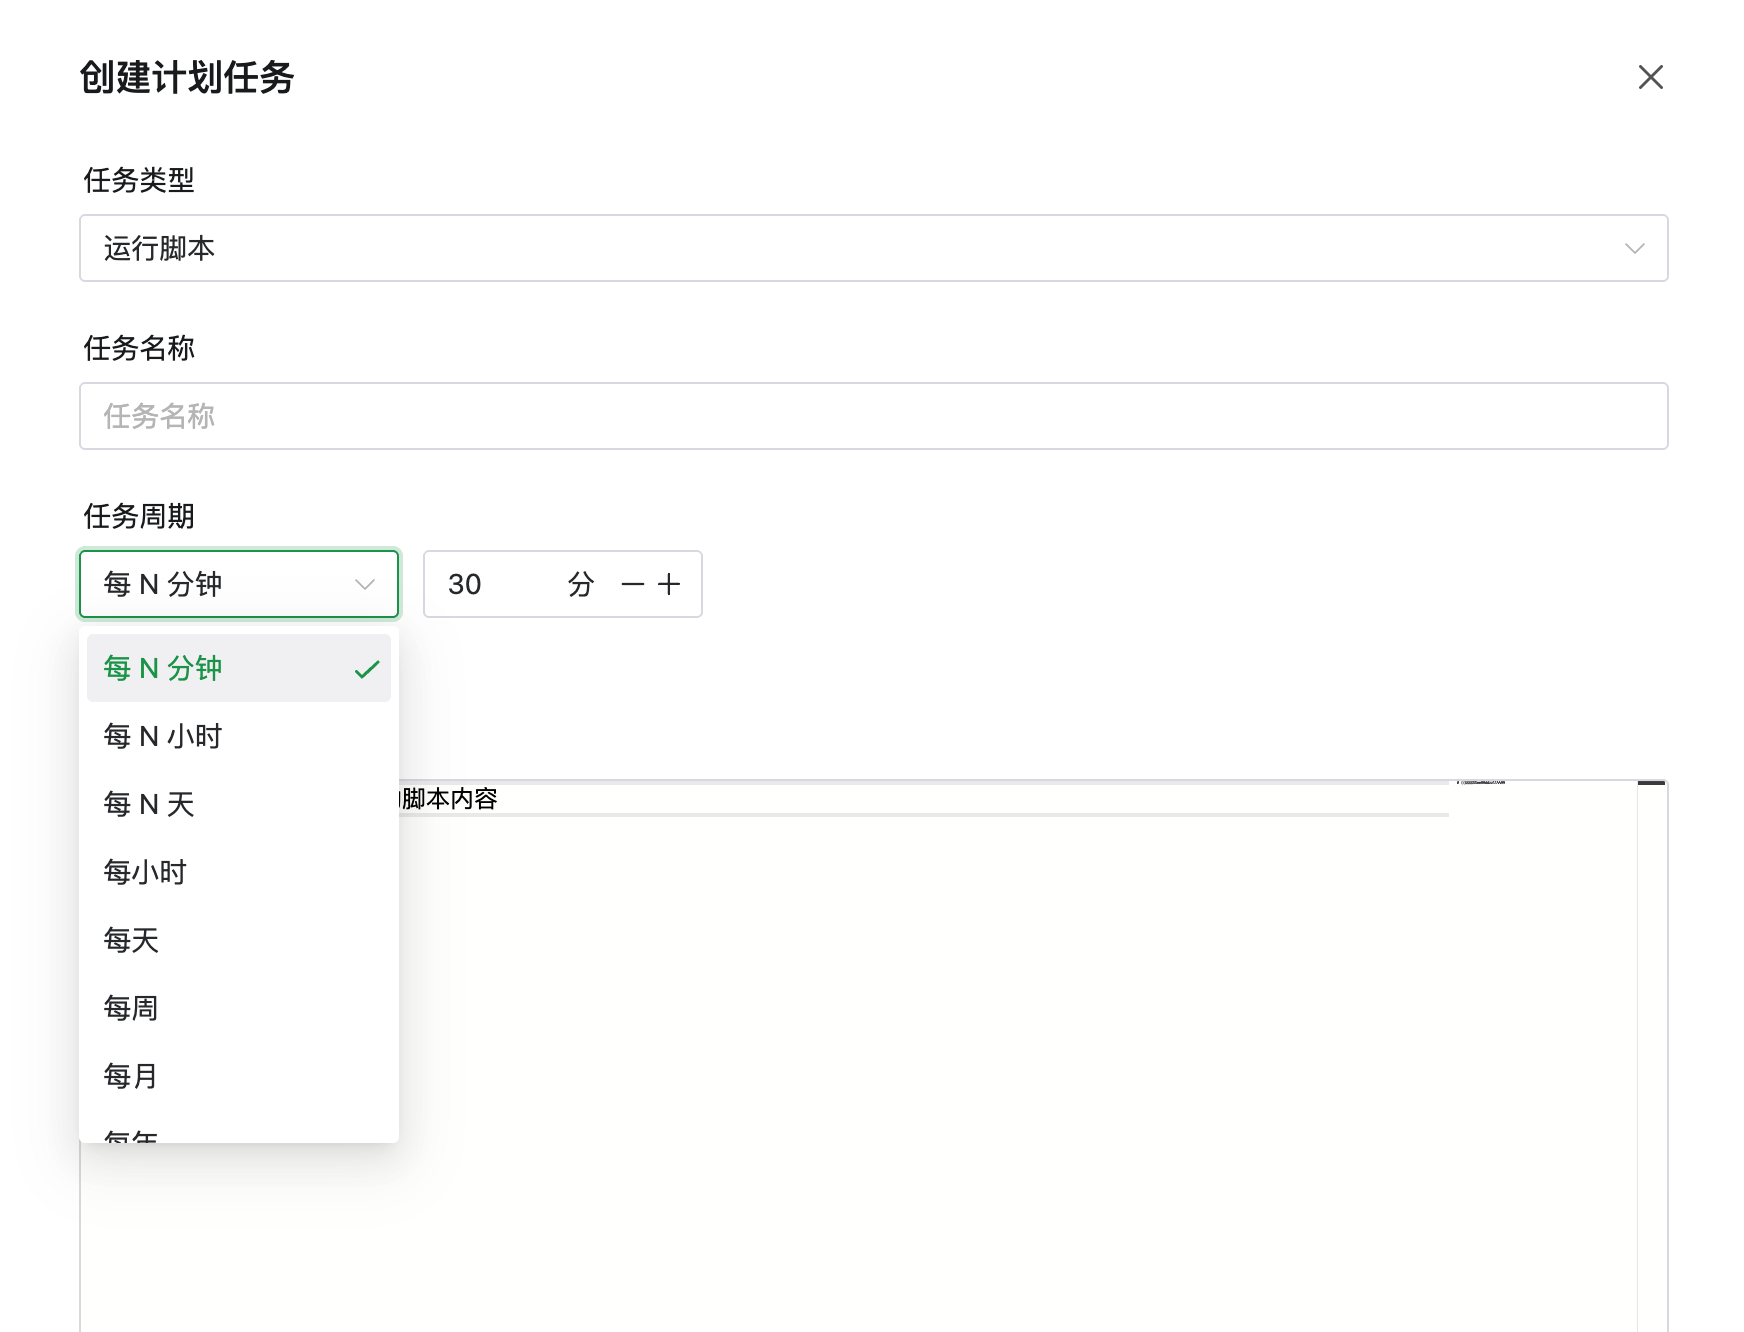Click the chevron on the 任务类型 dropdown
This screenshot has width=1744, height=1332.
(1637, 248)
